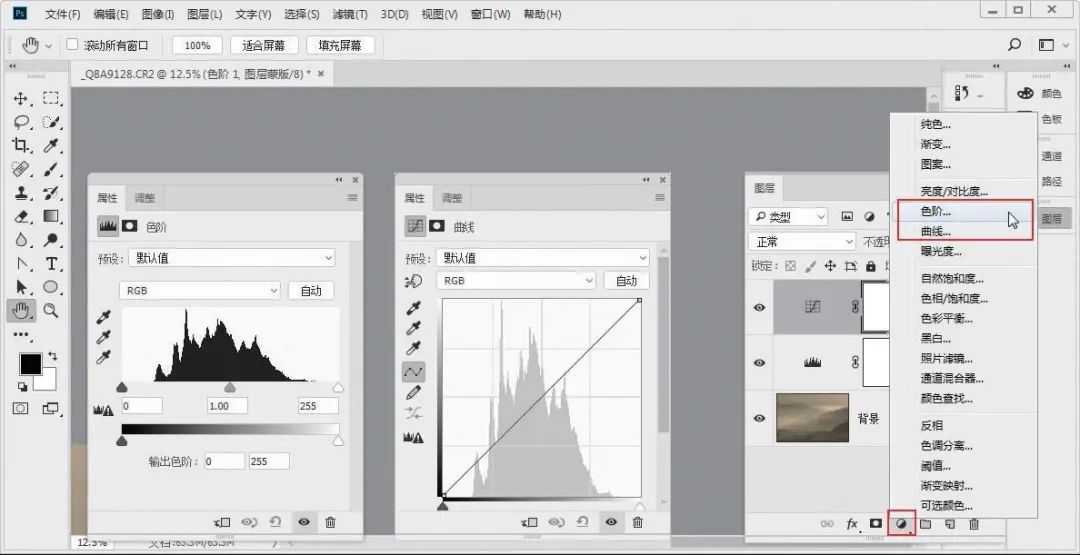Select the Crop tool

21,145
